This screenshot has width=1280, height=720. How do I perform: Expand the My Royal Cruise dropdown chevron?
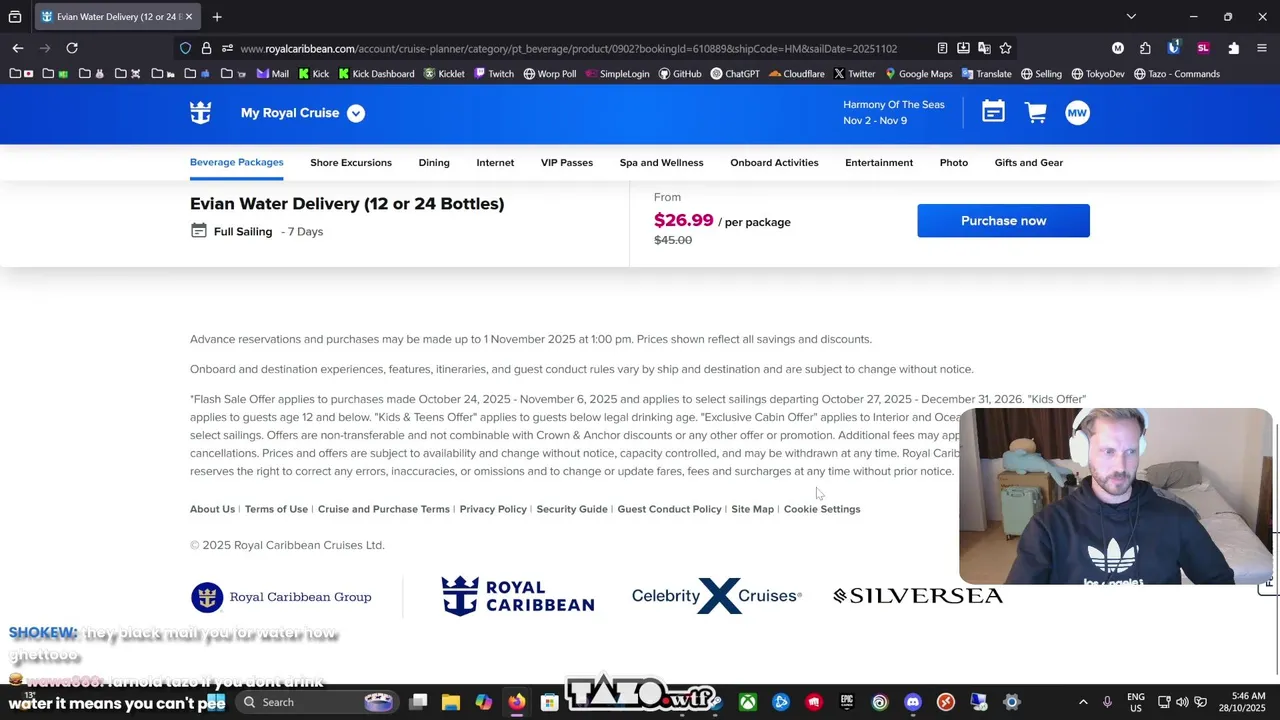tap(356, 113)
